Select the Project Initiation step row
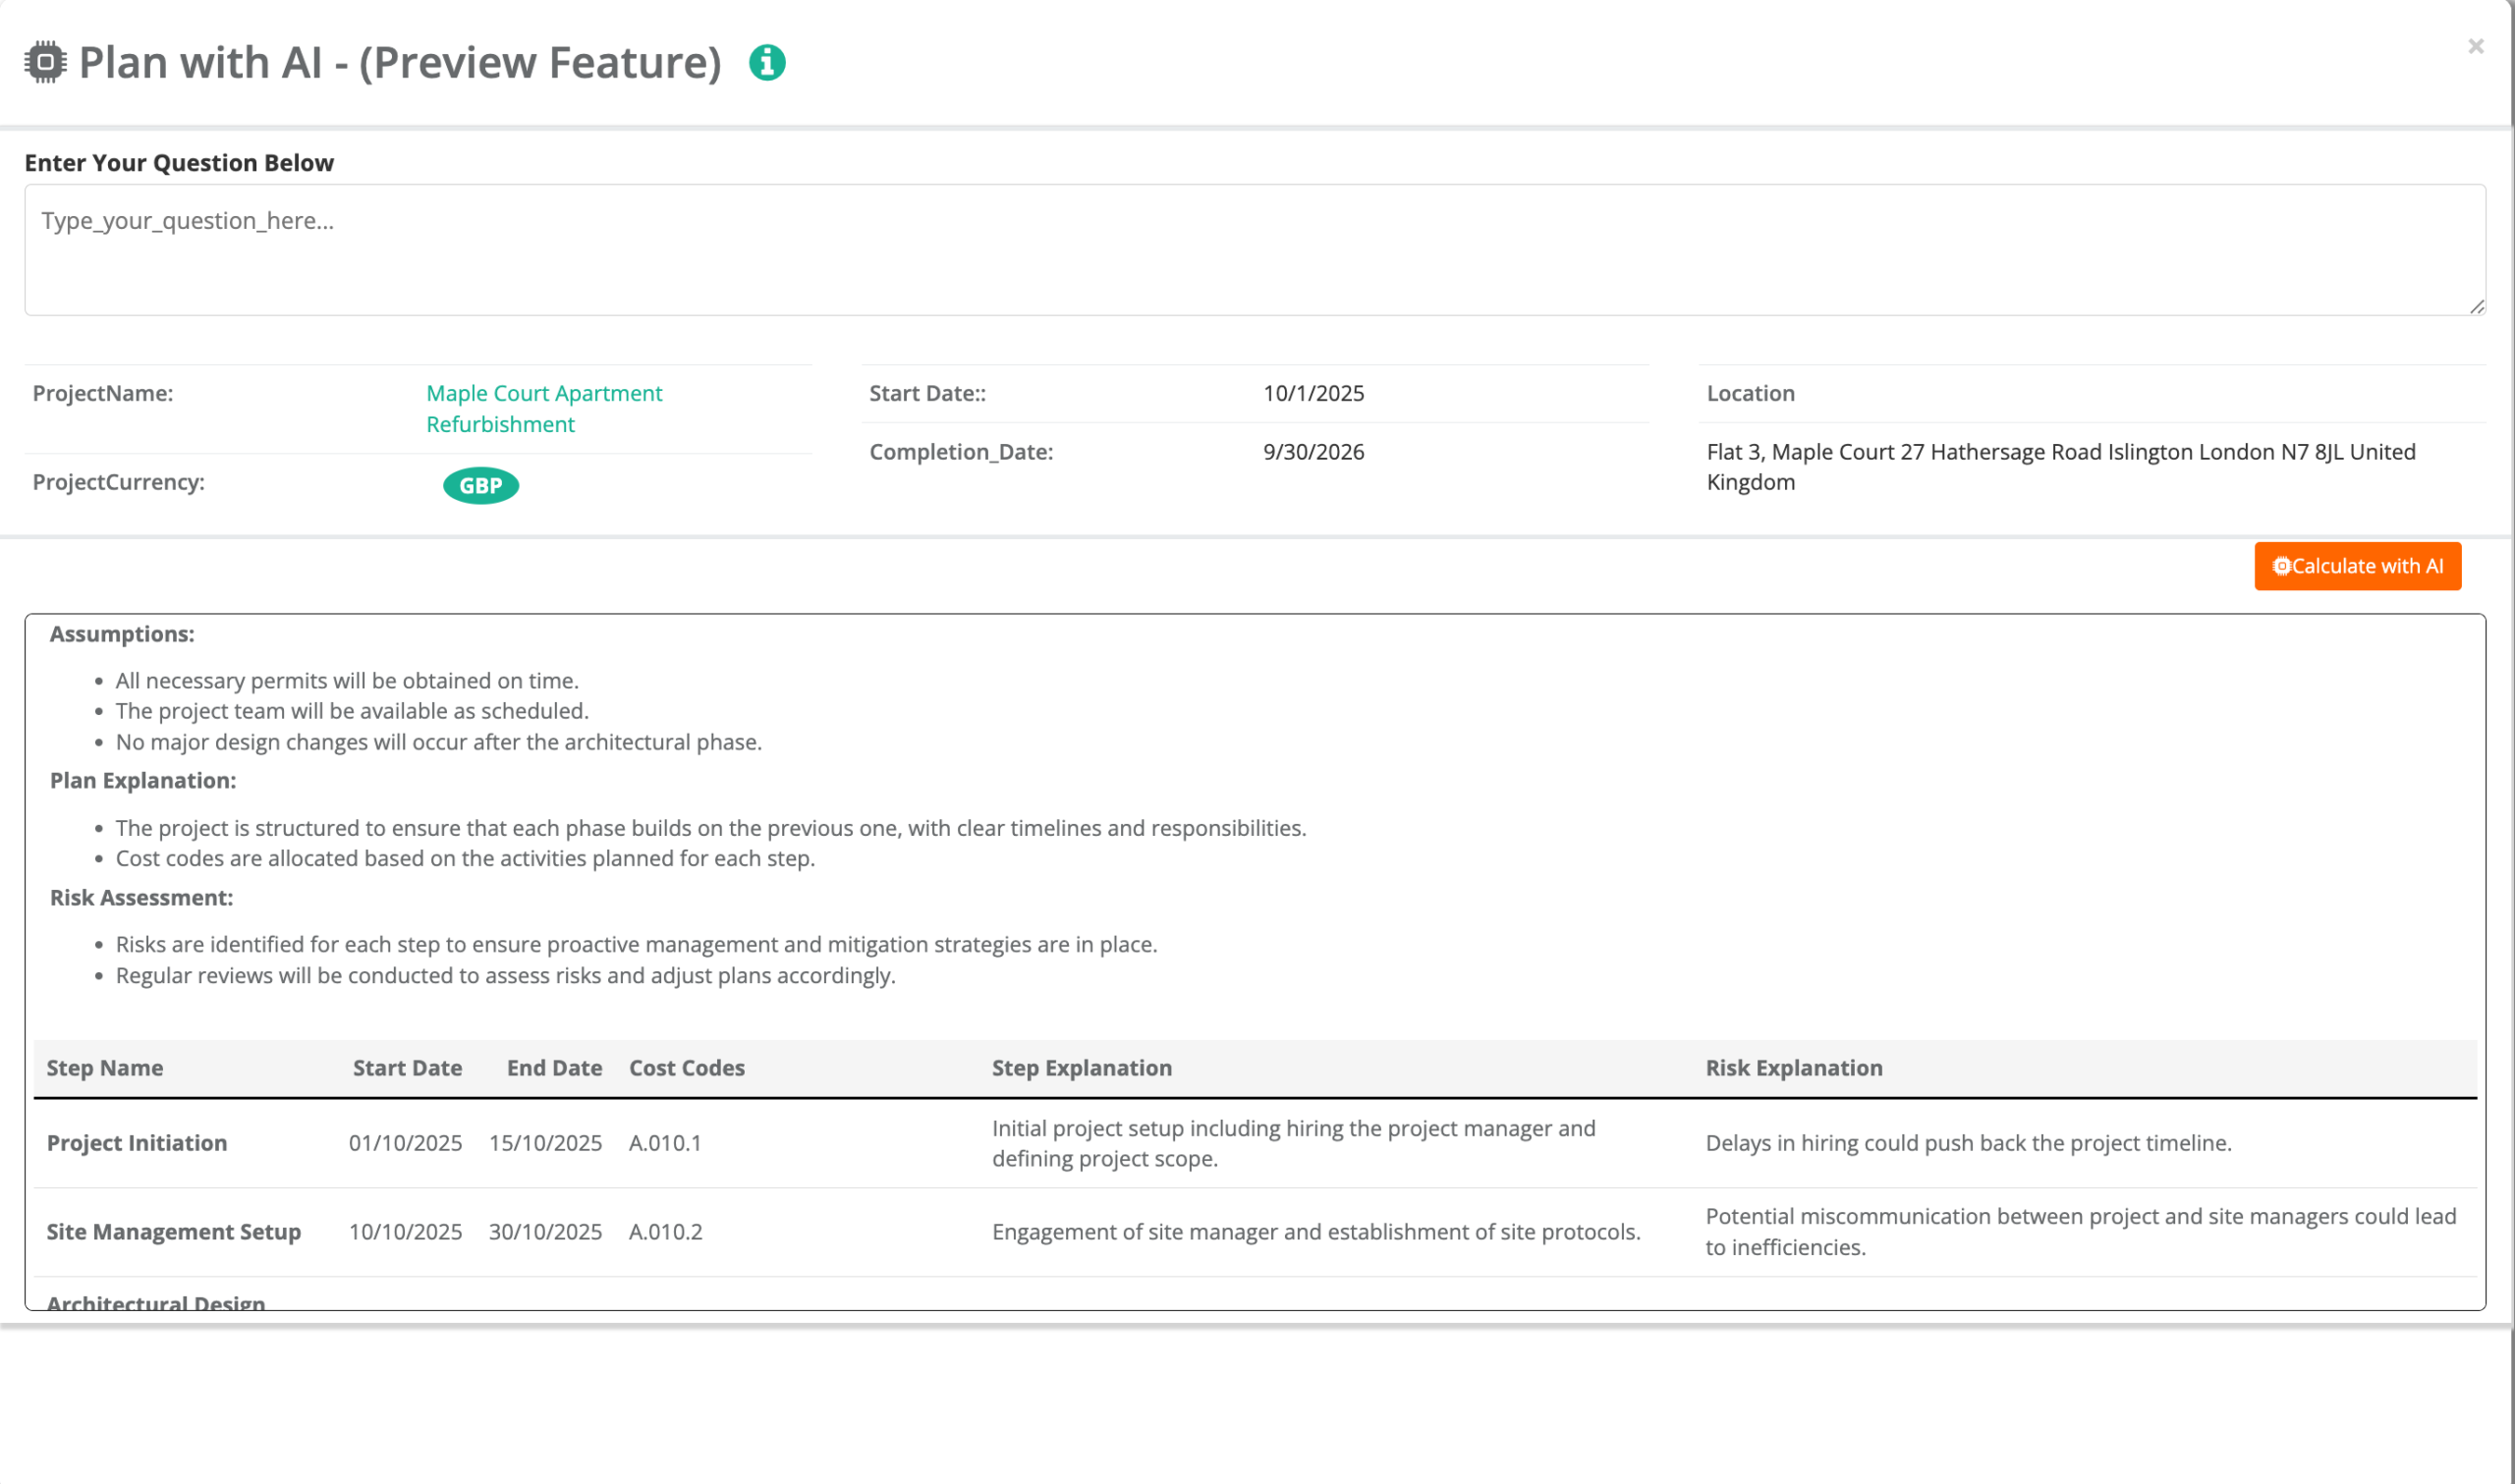 coord(137,1143)
